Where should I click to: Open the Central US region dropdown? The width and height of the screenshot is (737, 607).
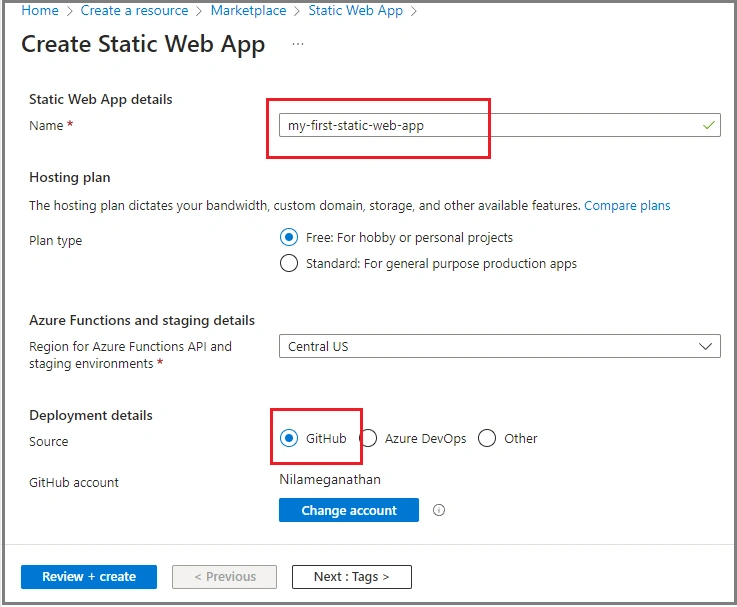(500, 346)
